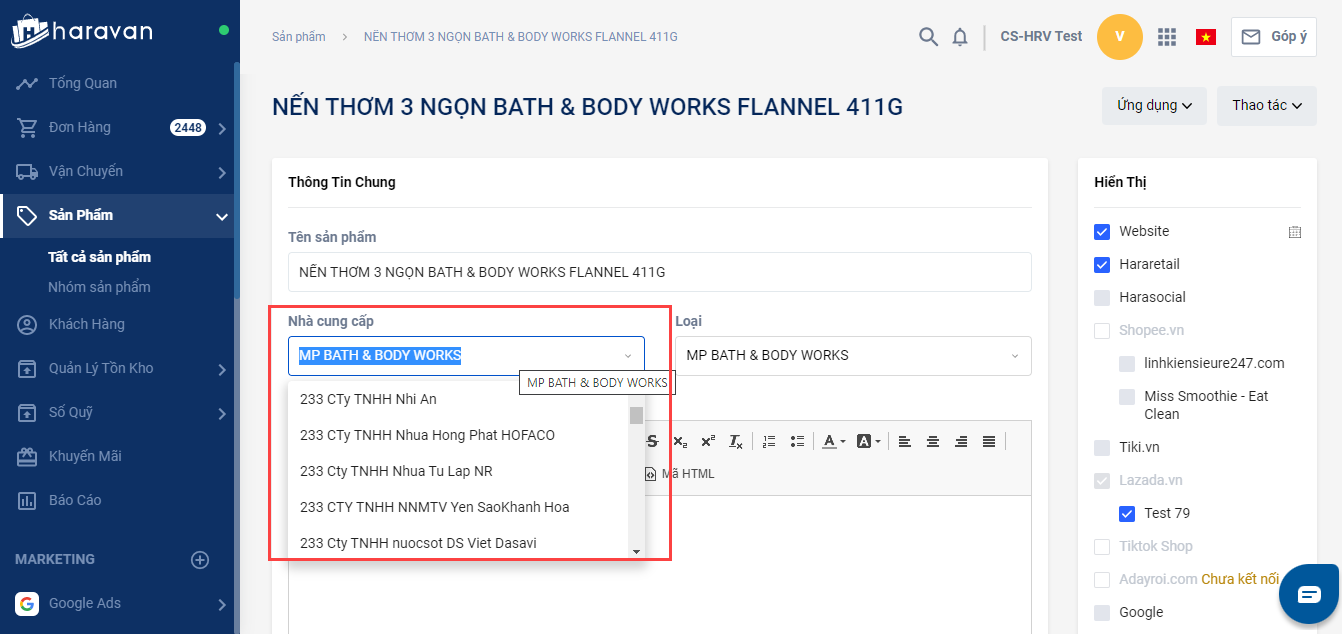Click the clear formatting icon

click(736, 441)
